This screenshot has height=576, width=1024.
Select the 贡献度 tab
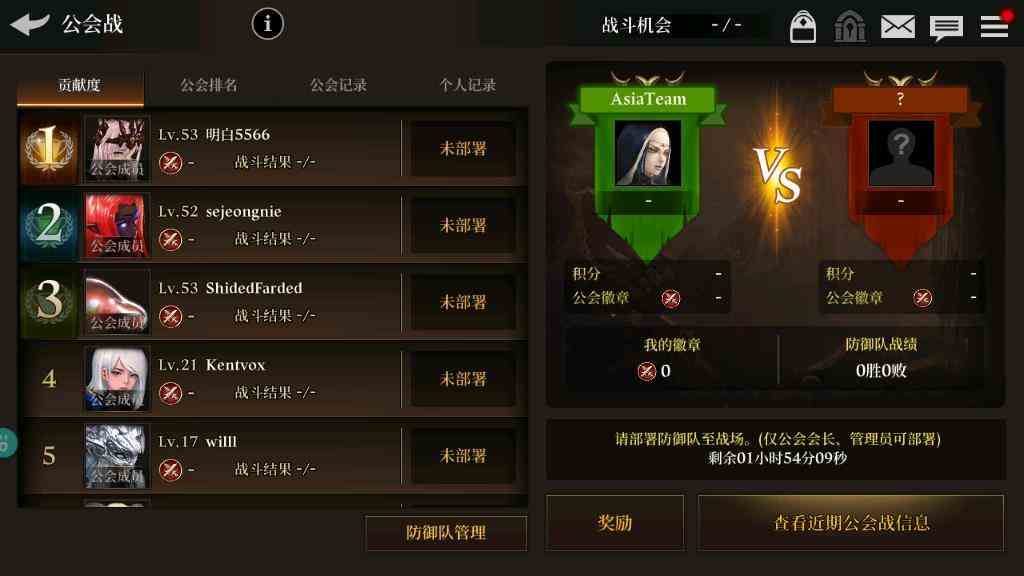point(80,85)
